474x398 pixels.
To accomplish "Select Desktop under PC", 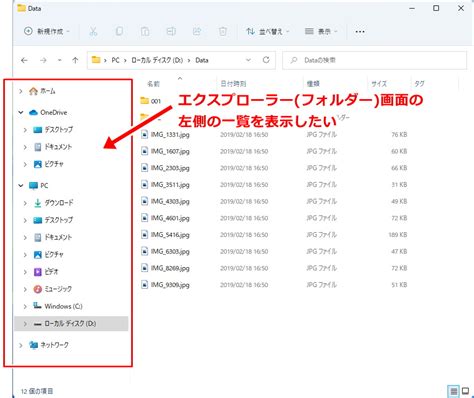I will pos(59,220).
